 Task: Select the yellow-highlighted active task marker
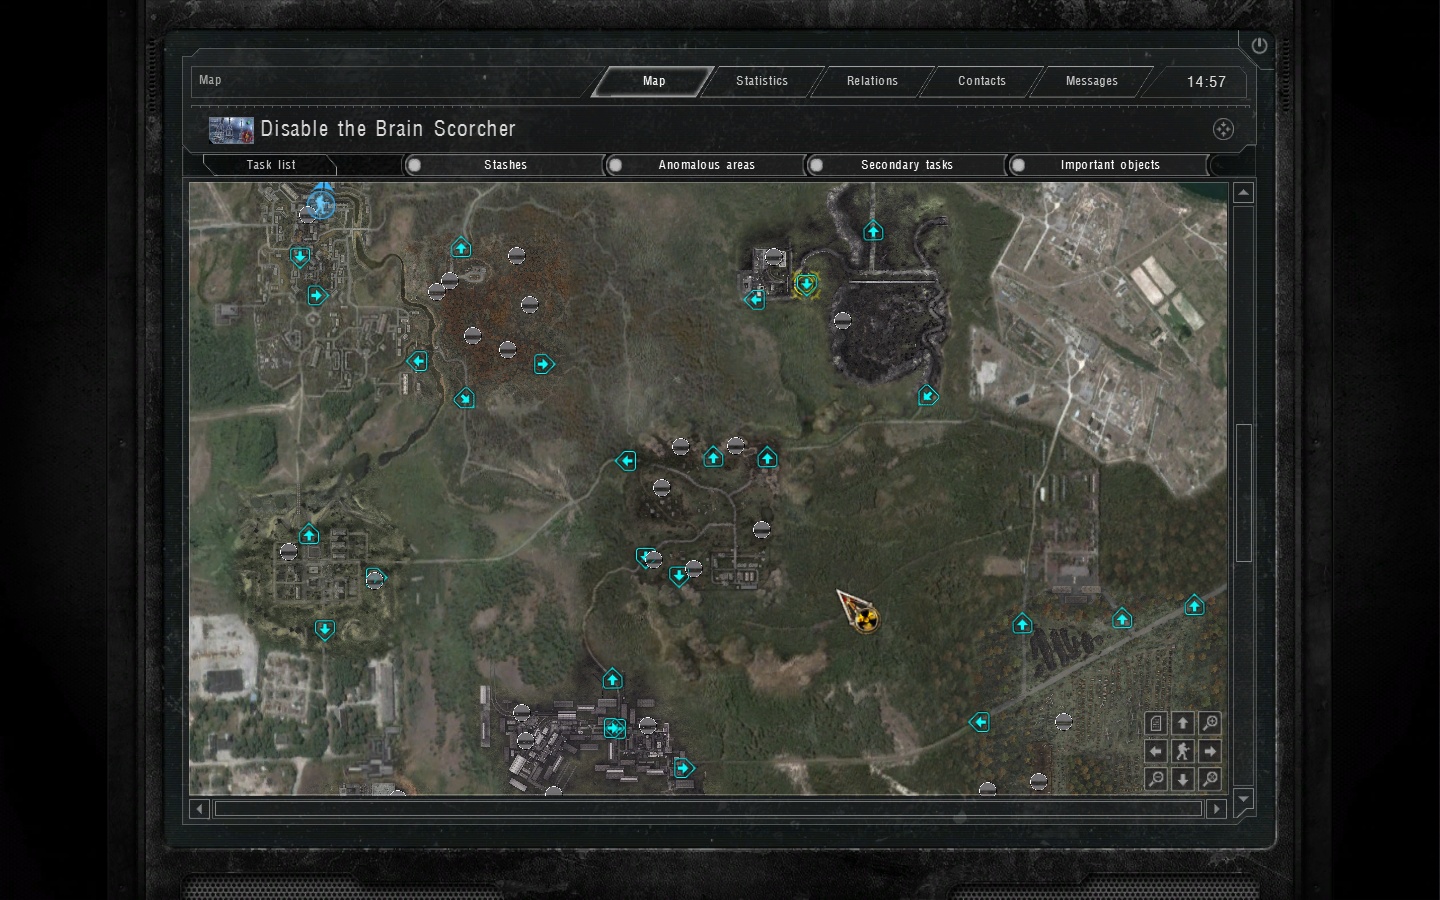pos(806,285)
